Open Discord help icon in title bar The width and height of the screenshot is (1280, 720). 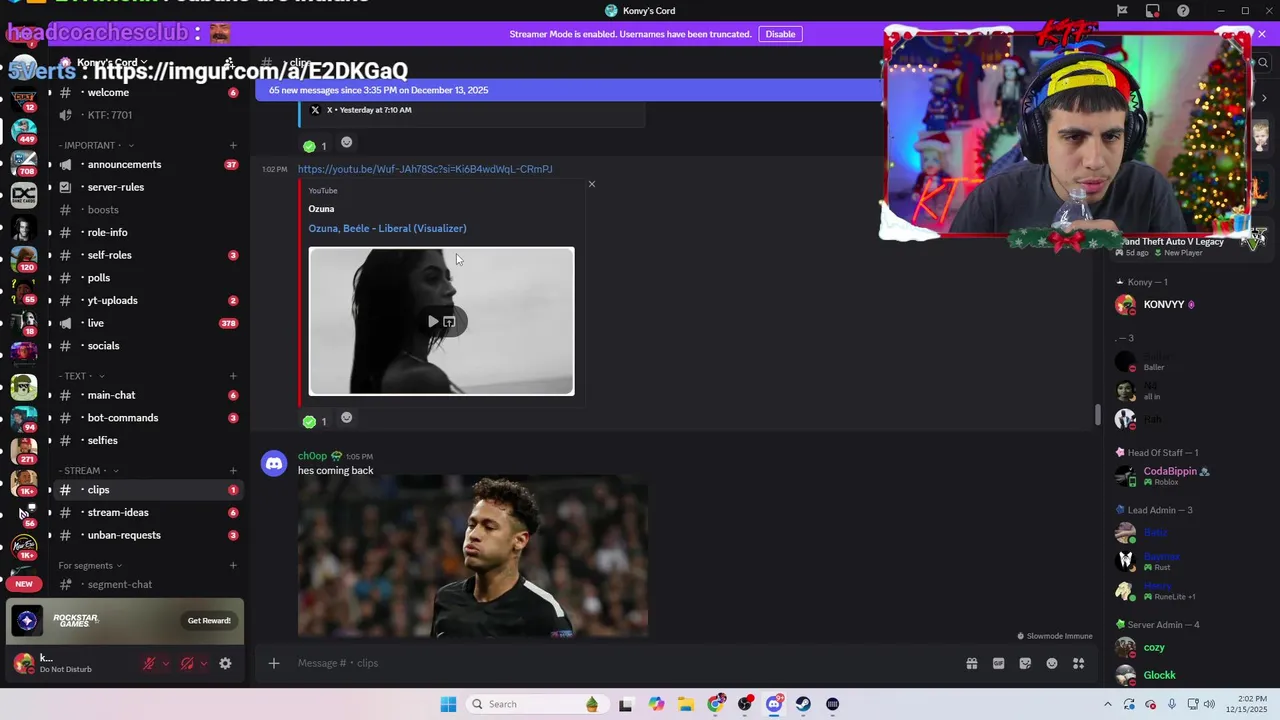click(1183, 11)
